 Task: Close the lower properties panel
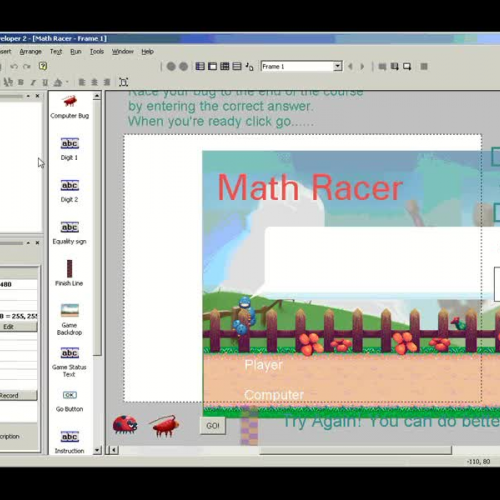(x=37, y=243)
